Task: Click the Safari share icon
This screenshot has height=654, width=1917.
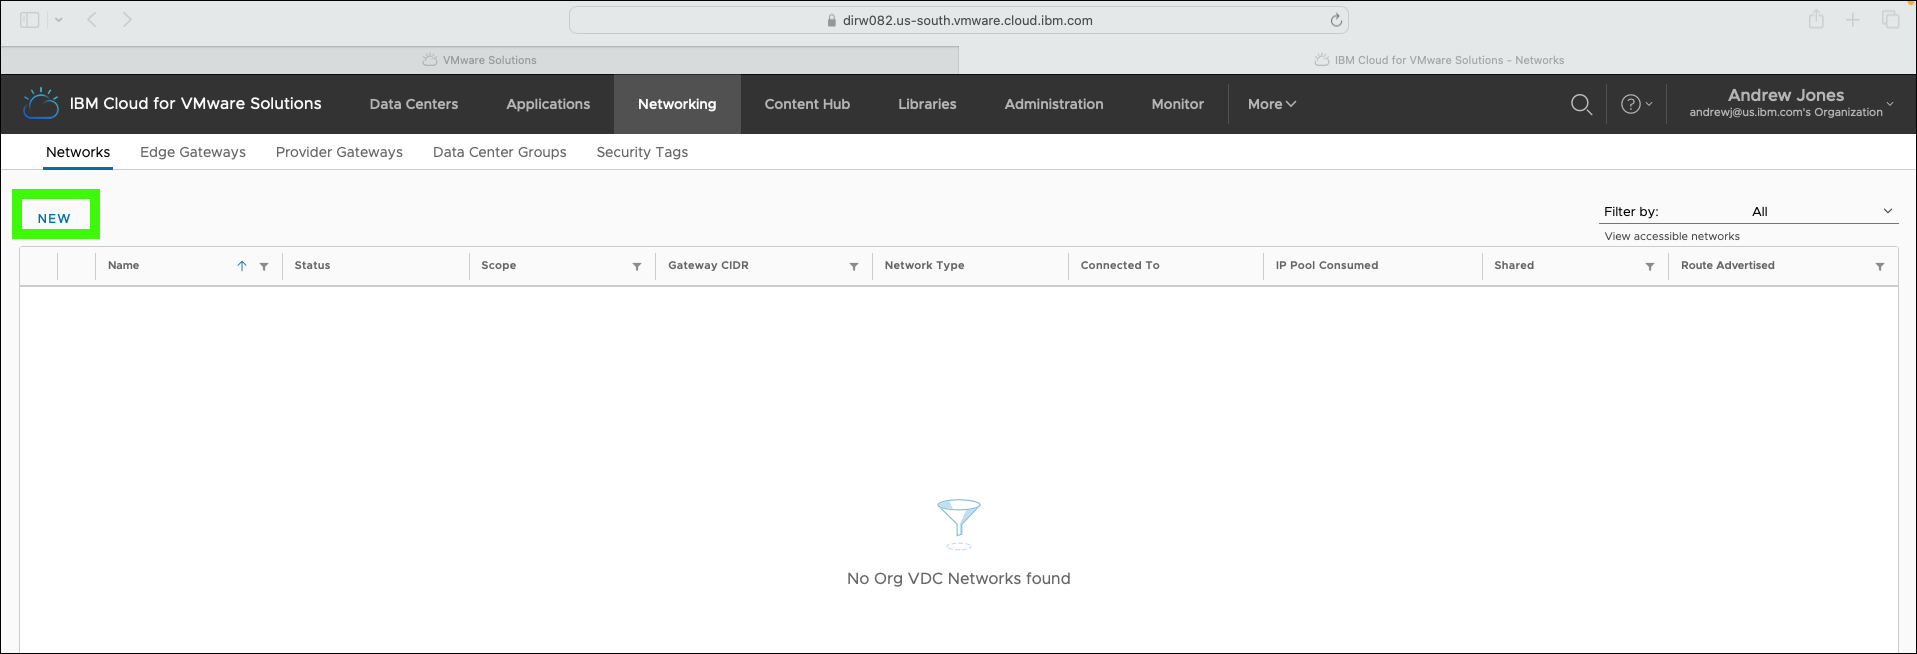Action: [1816, 19]
